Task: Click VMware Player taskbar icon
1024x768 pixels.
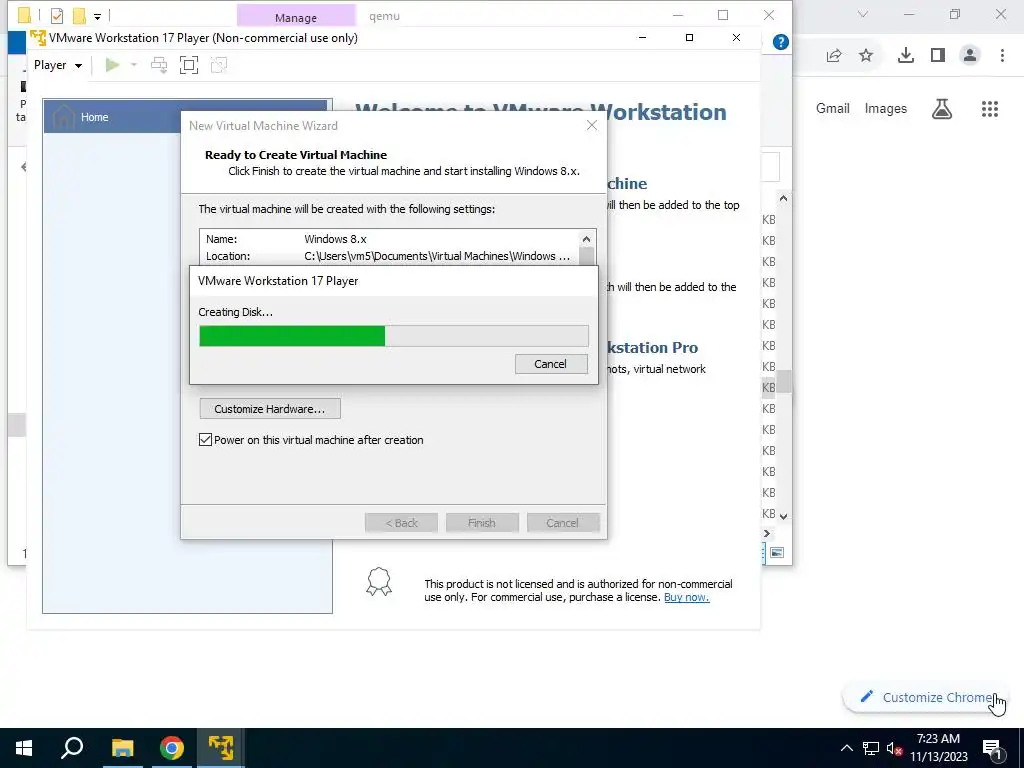Action: click(221, 748)
